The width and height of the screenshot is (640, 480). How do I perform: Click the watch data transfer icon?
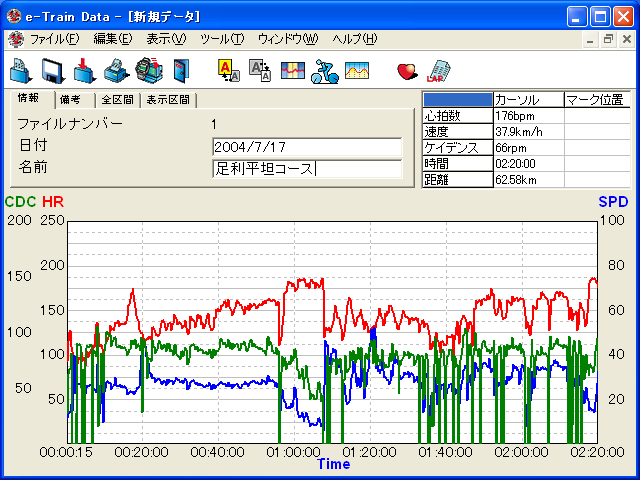(x=148, y=70)
